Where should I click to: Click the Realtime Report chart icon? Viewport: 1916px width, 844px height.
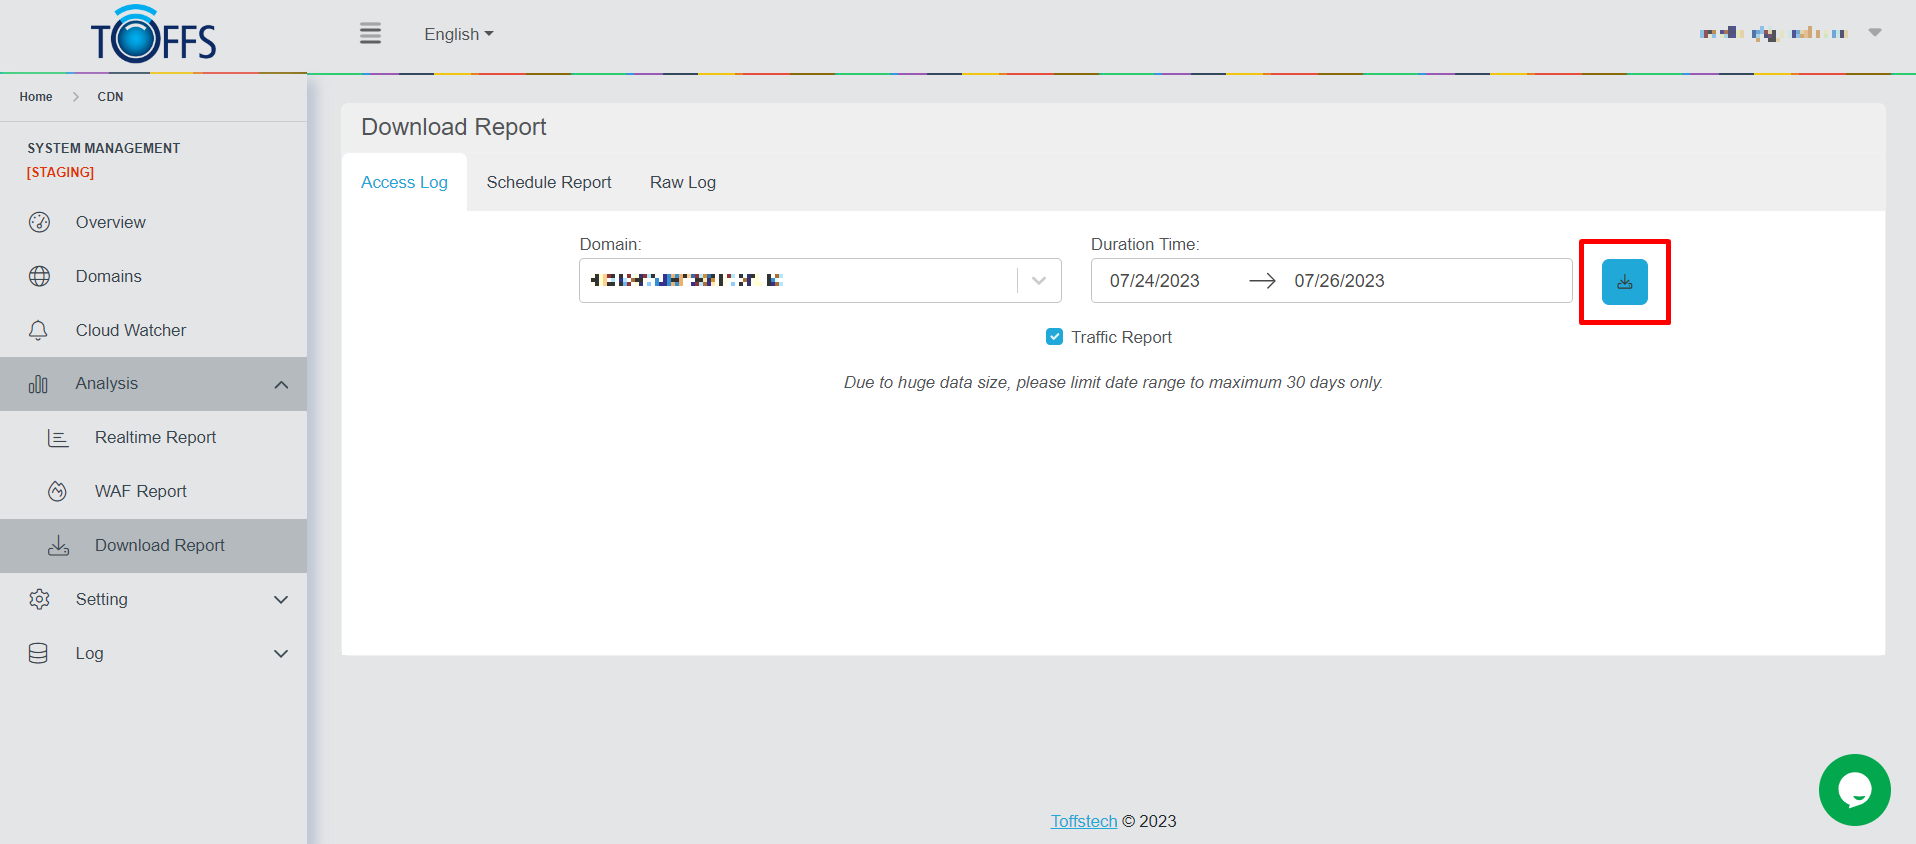point(58,438)
